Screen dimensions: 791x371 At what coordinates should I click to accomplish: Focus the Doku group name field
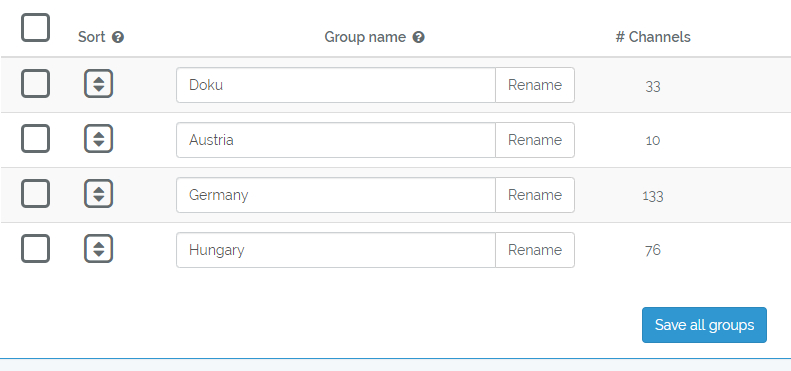336,85
